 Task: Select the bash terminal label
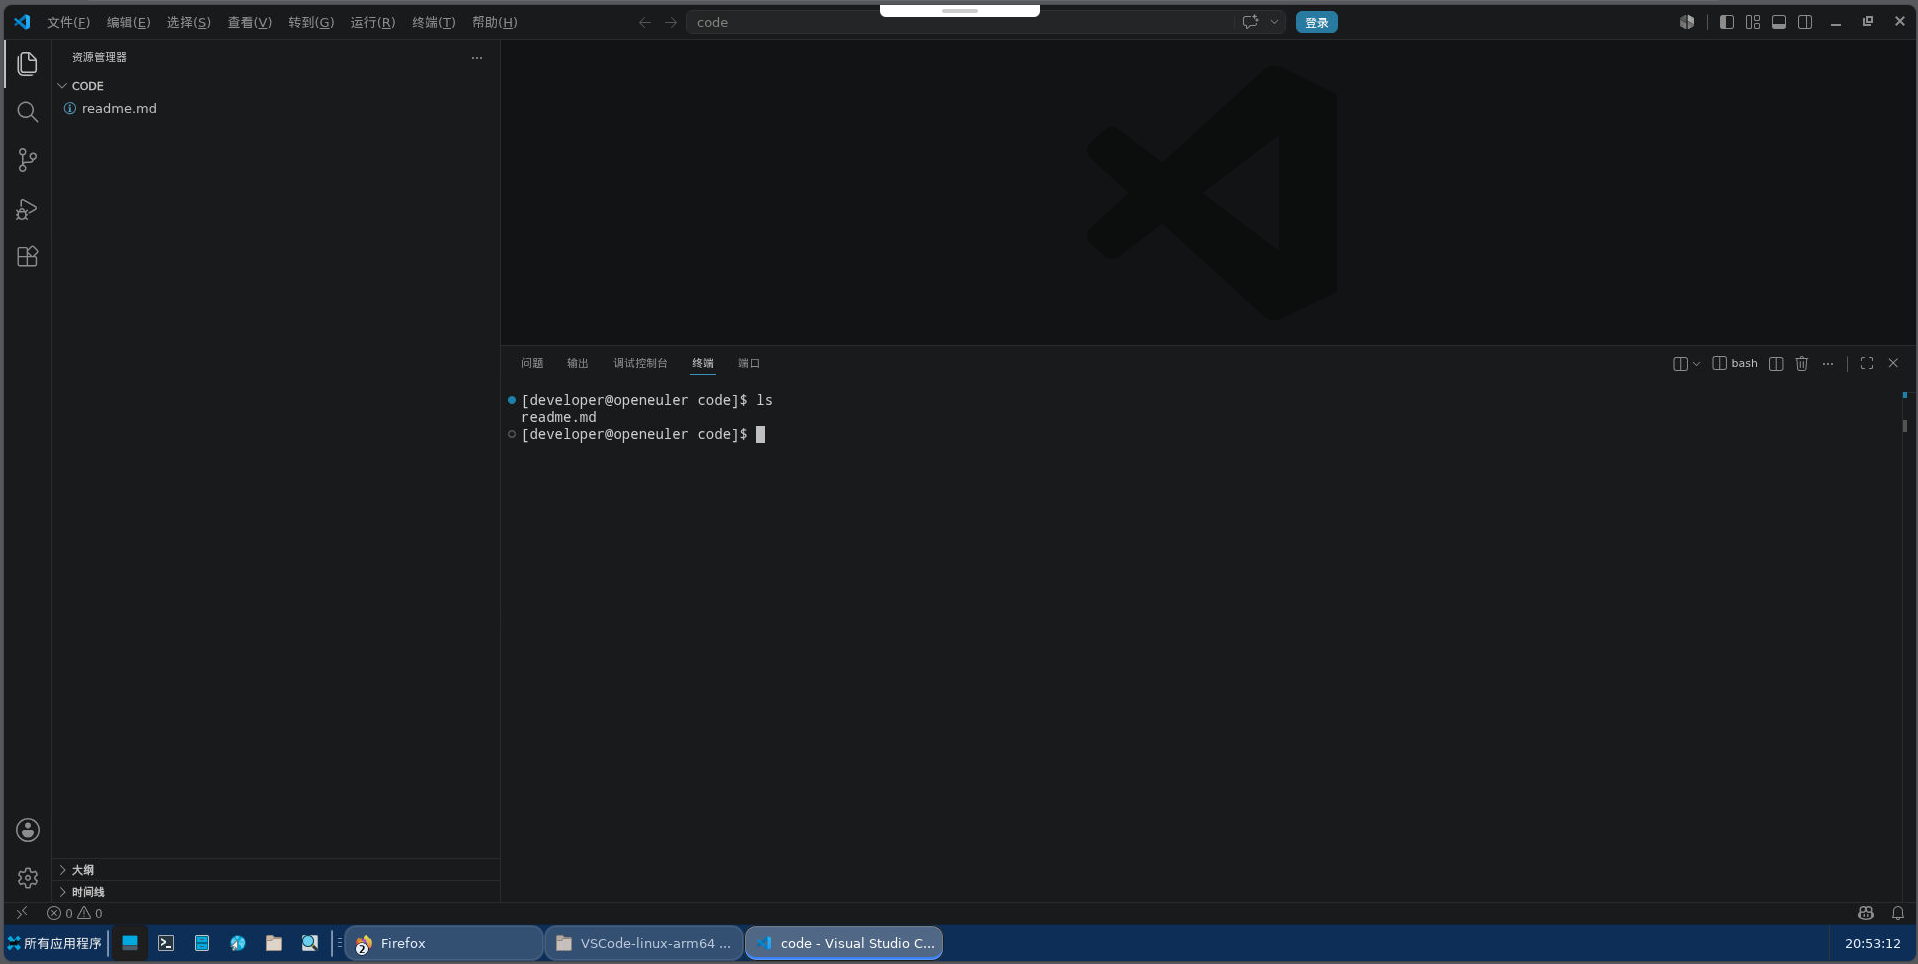pyautogui.click(x=1735, y=363)
